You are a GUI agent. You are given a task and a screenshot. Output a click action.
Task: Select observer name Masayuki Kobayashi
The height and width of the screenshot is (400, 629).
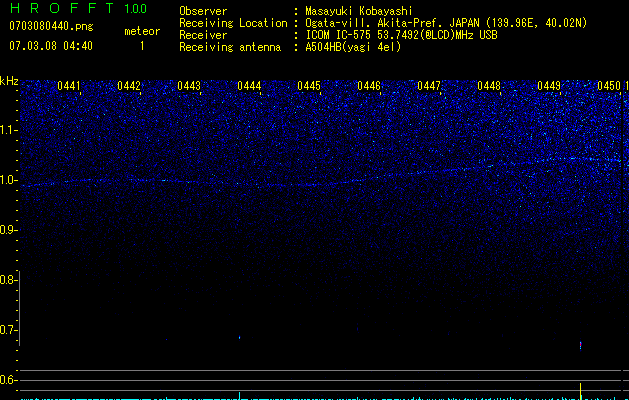(x=360, y=11)
